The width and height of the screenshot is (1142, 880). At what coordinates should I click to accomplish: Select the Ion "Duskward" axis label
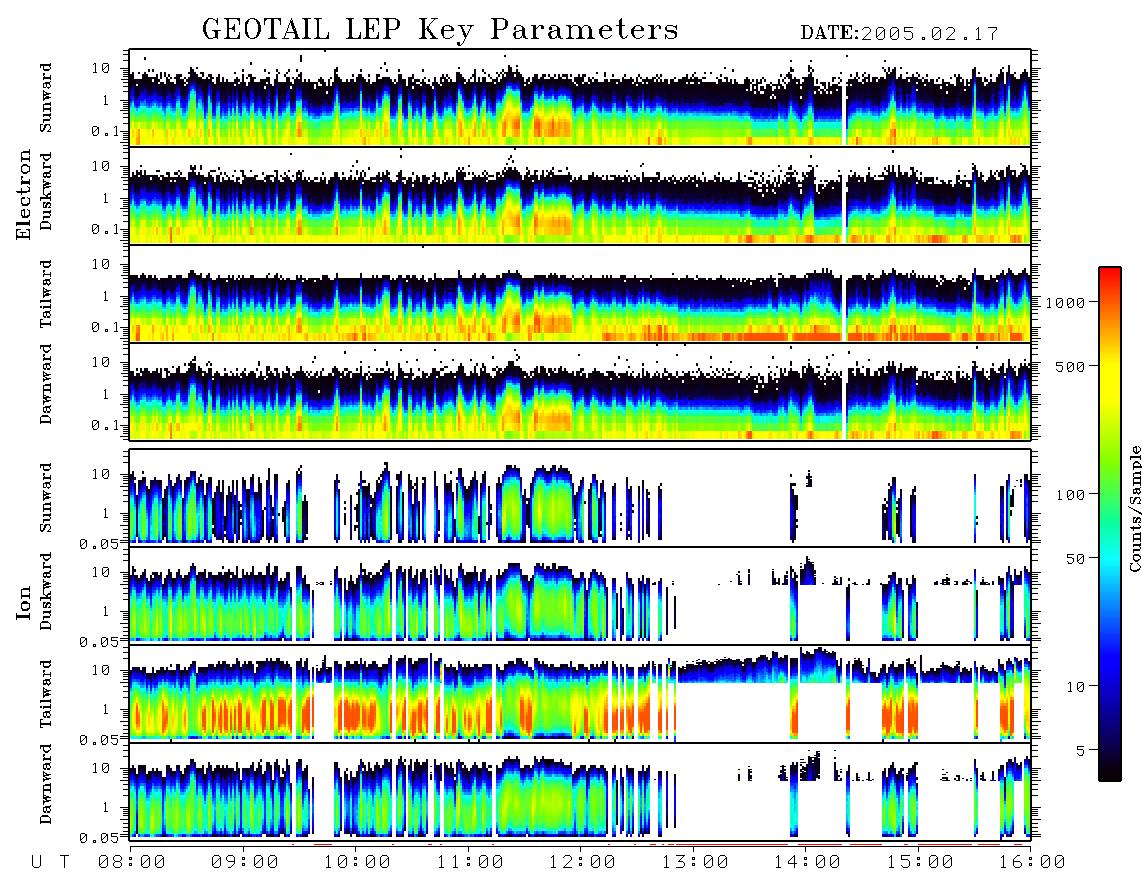pos(46,592)
